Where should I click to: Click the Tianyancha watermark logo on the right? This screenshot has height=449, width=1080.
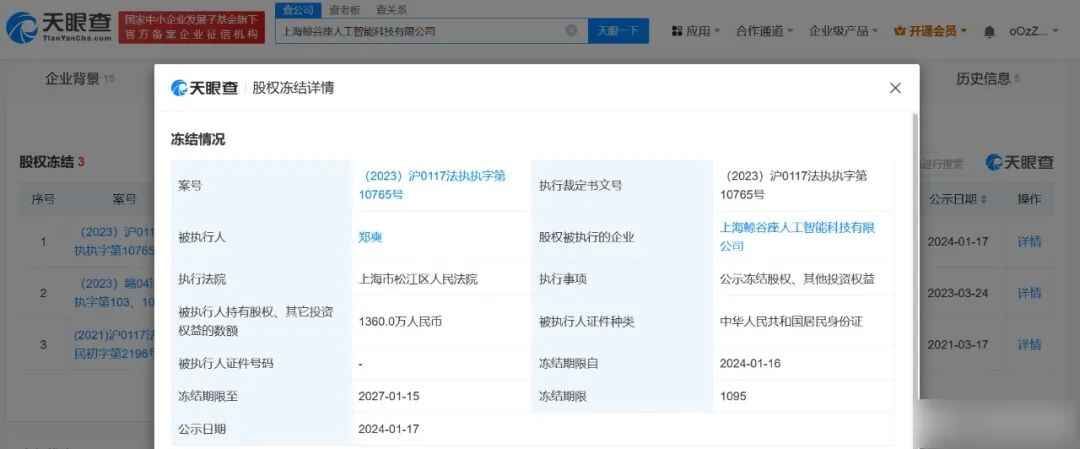(1019, 162)
